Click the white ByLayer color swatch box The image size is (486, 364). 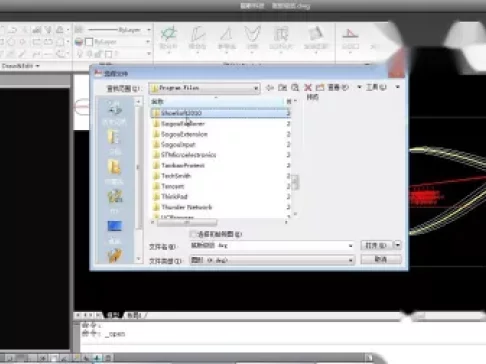(x=89, y=42)
